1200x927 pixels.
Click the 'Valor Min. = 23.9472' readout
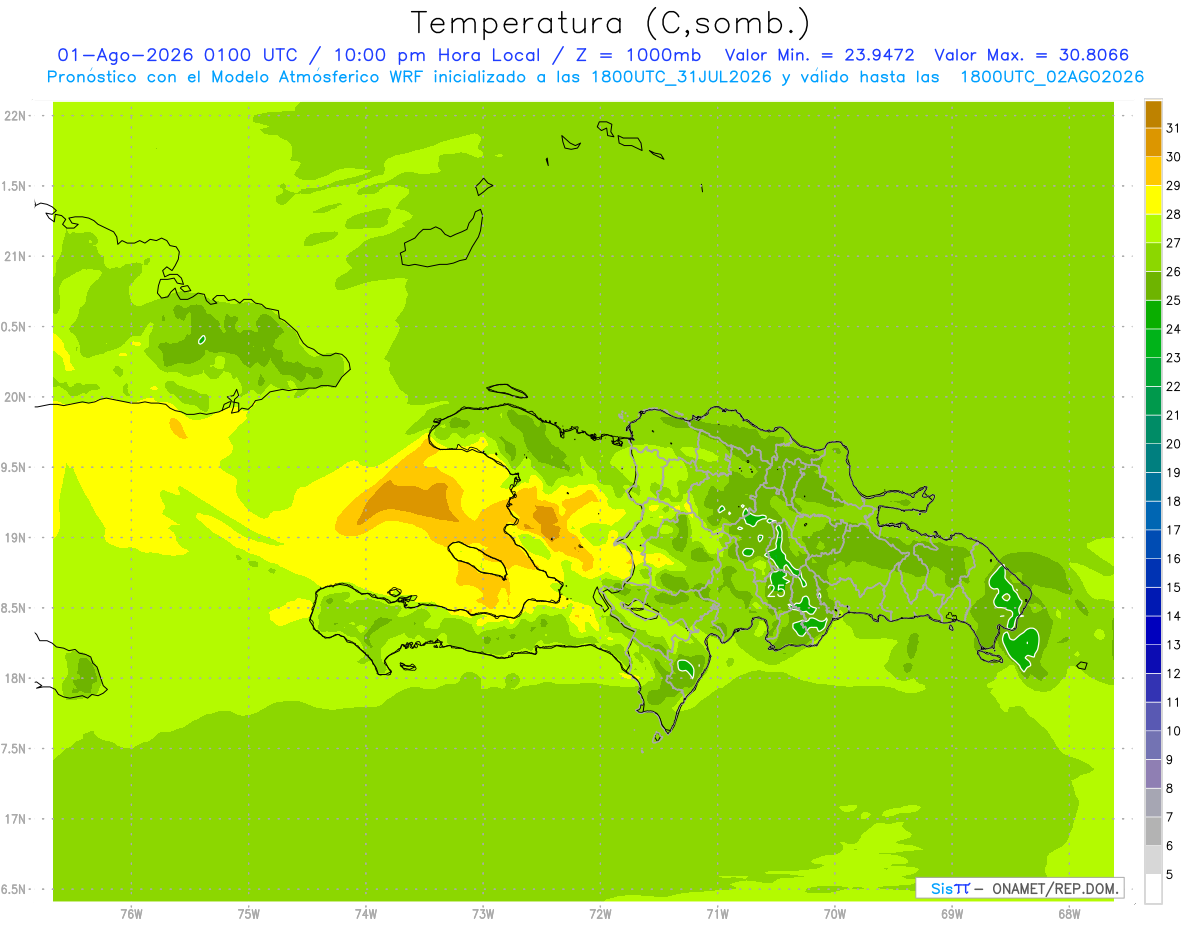(819, 55)
